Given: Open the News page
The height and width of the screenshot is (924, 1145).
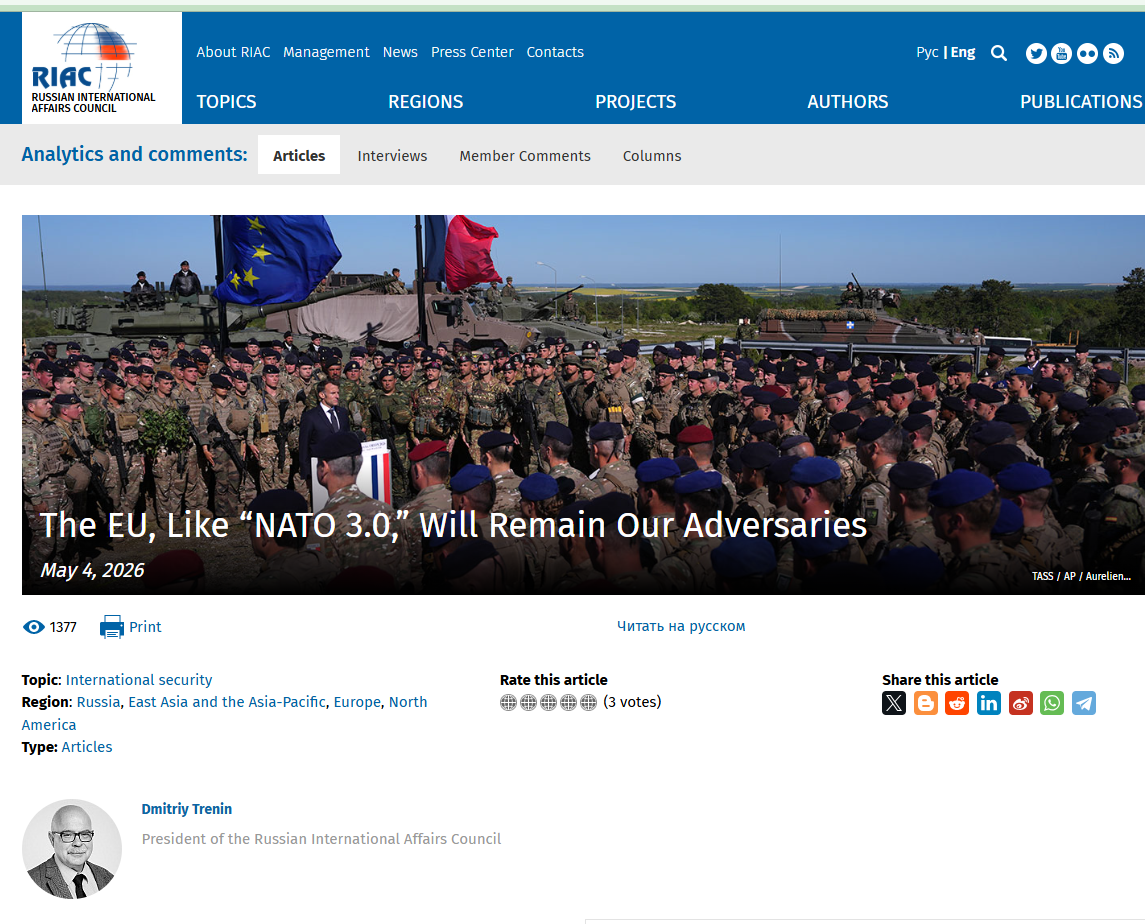Looking at the screenshot, I should pos(400,52).
